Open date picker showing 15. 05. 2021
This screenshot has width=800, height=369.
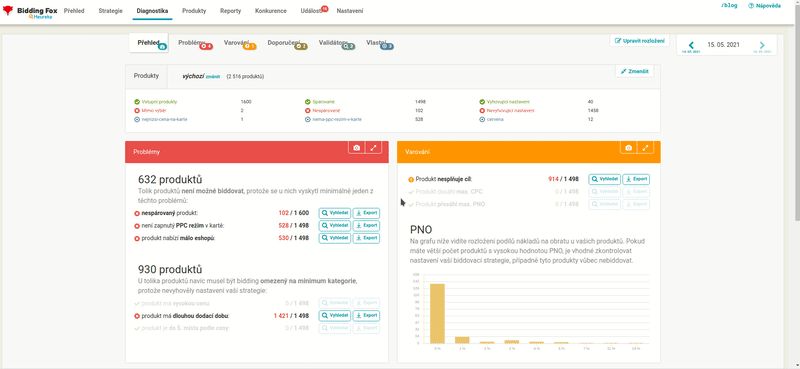723,45
